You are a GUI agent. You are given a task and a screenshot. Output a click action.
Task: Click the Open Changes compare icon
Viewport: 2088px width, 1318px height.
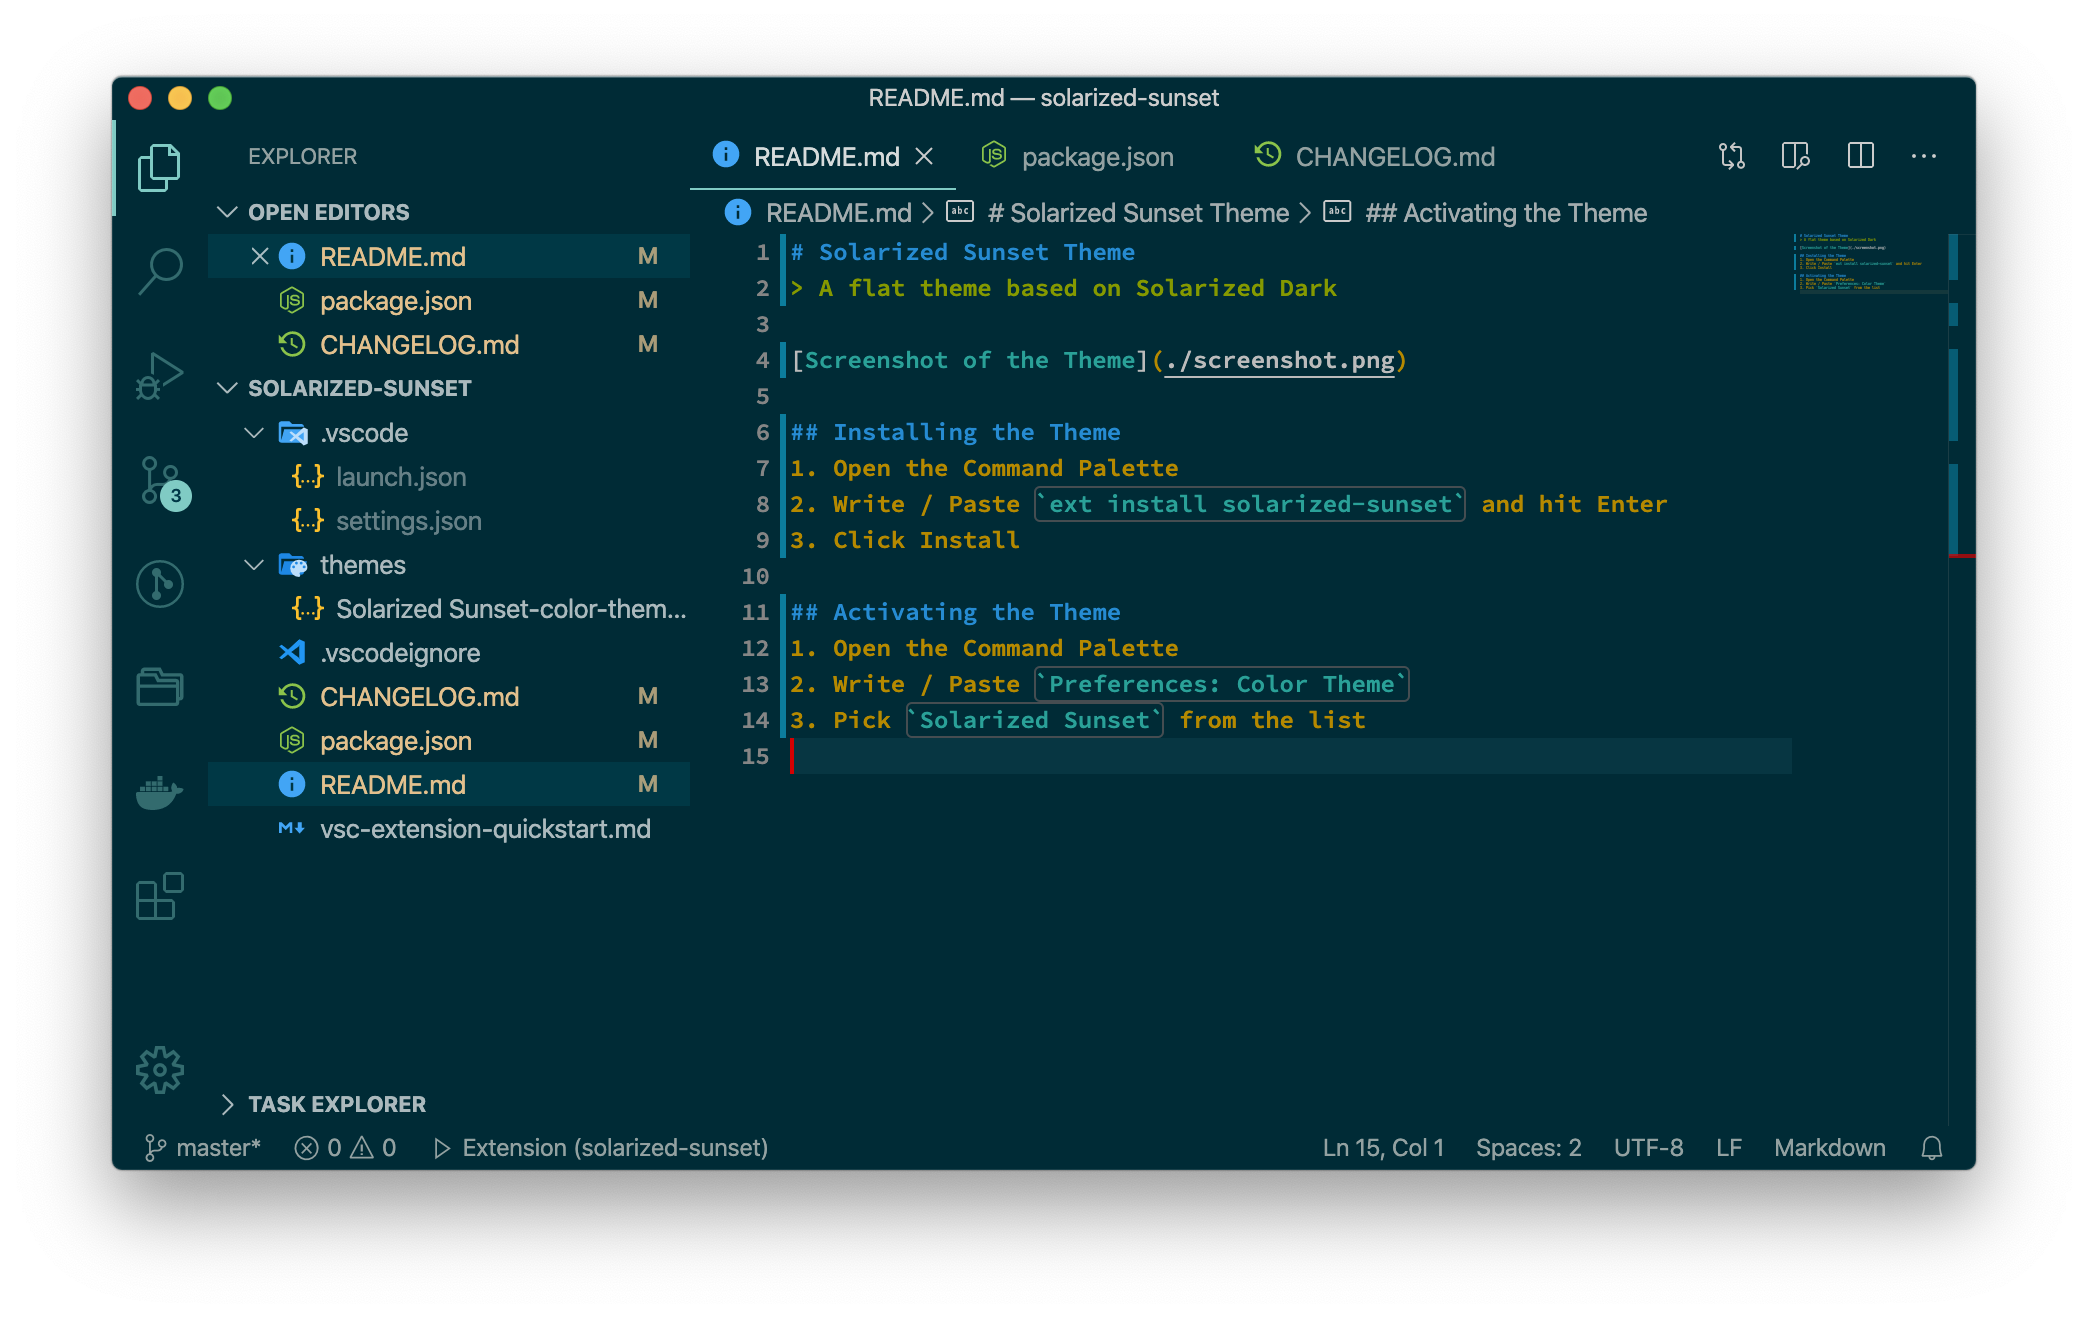1731,156
